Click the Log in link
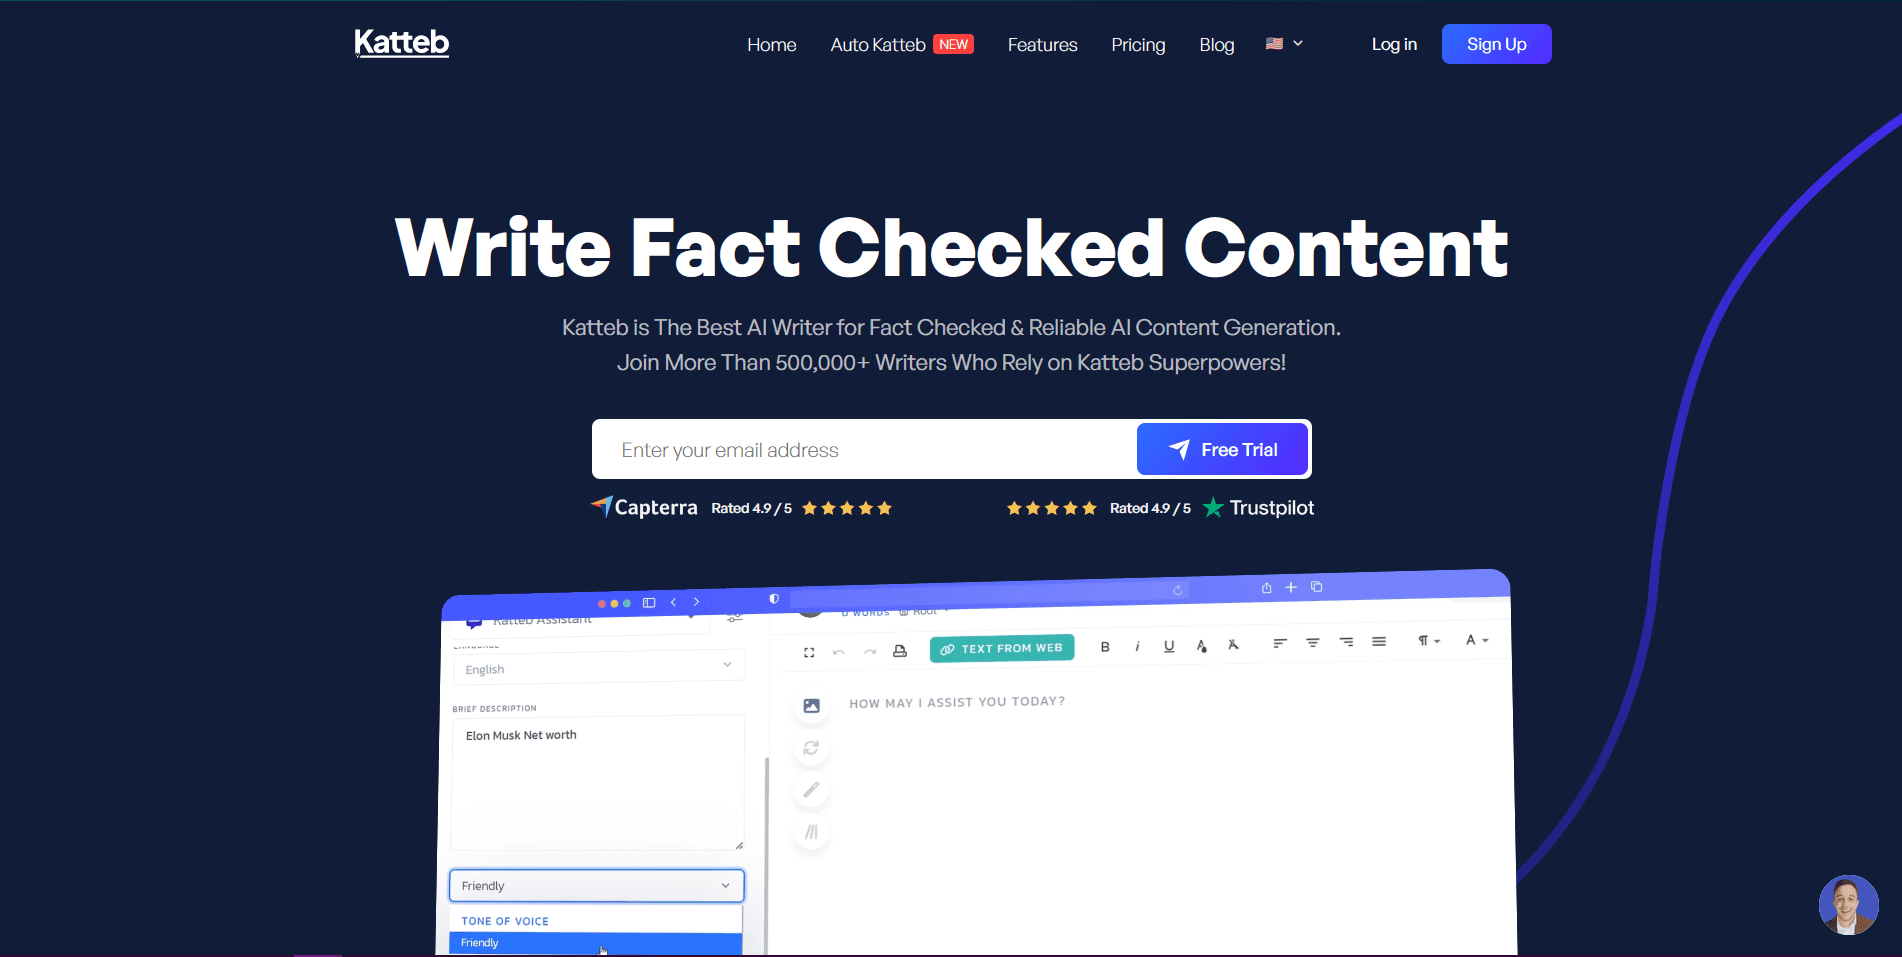The width and height of the screenshot is (1902, 957). click(1394, 44)
